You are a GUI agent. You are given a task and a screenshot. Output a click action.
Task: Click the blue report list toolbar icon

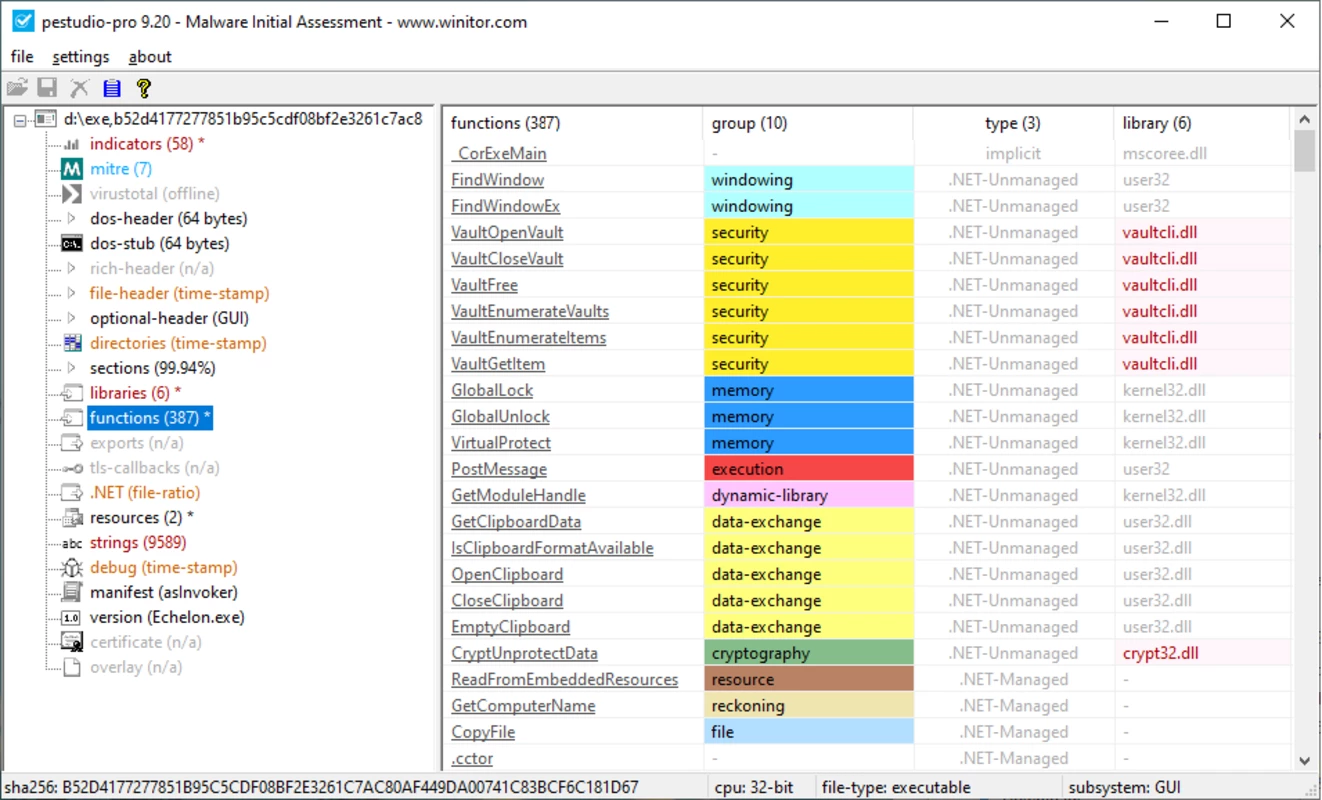point(112,88)
